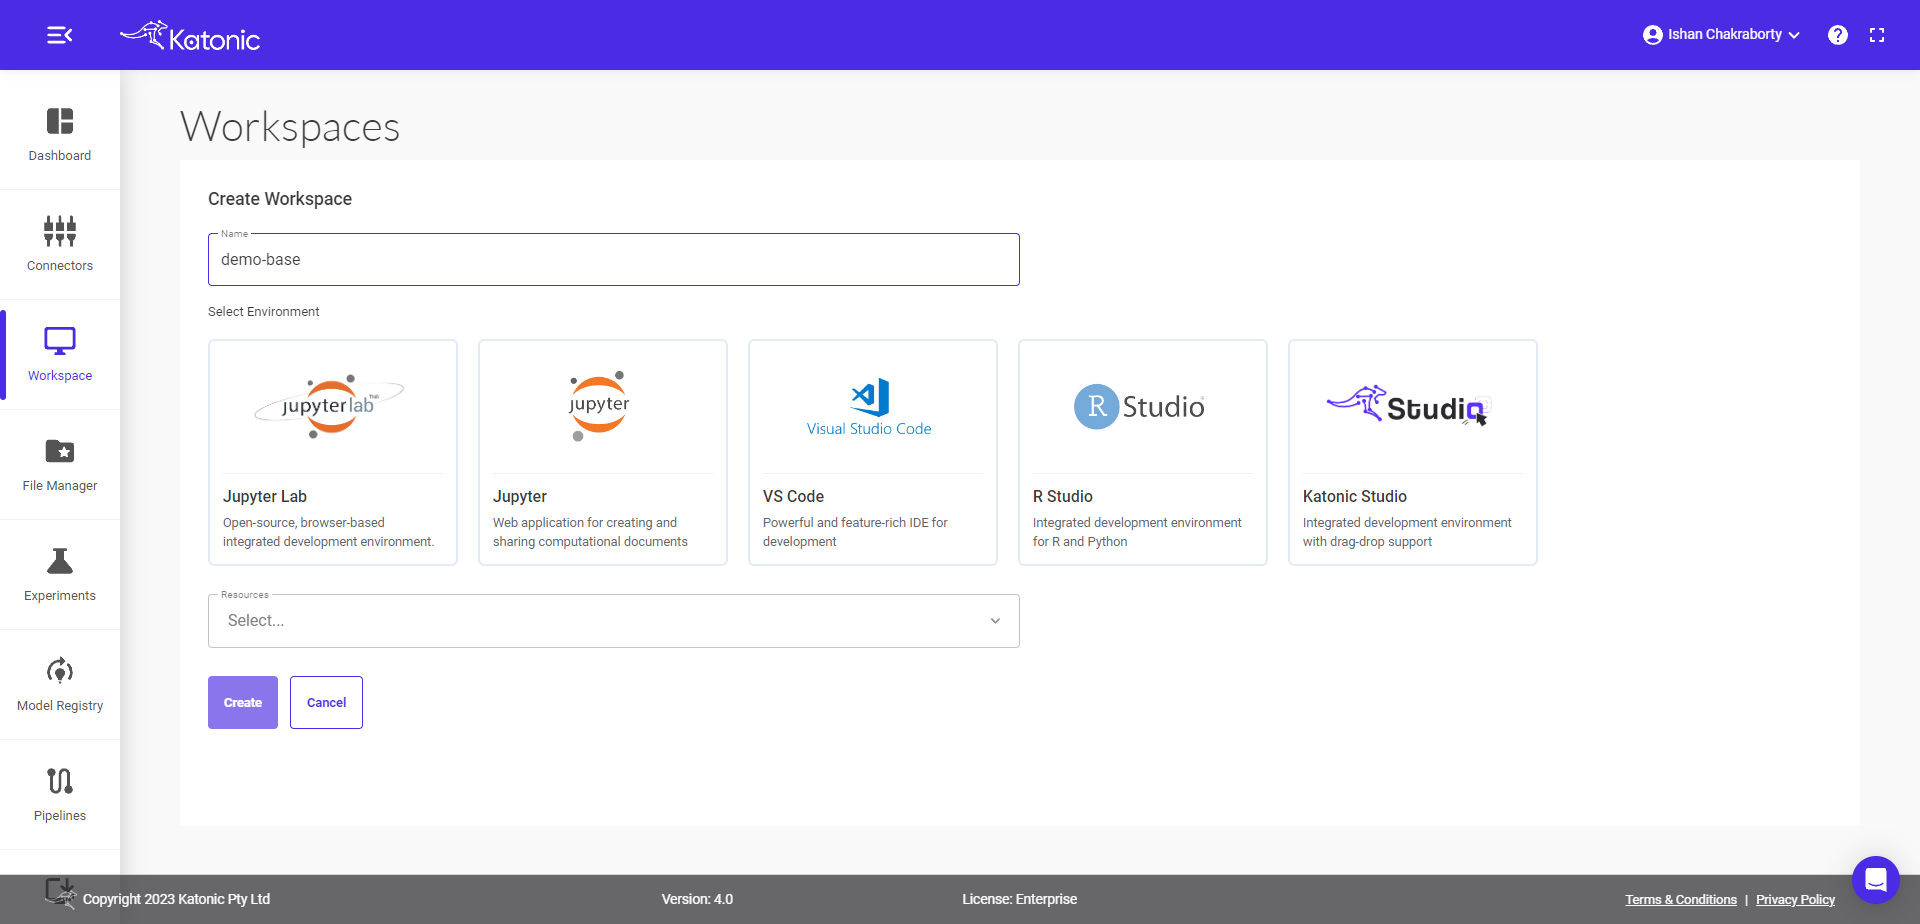Image resolution: width=1920 pixels, height=924 pixels.
Task: Open the Terms & Conditions link
Action: tap(1681, 900)
